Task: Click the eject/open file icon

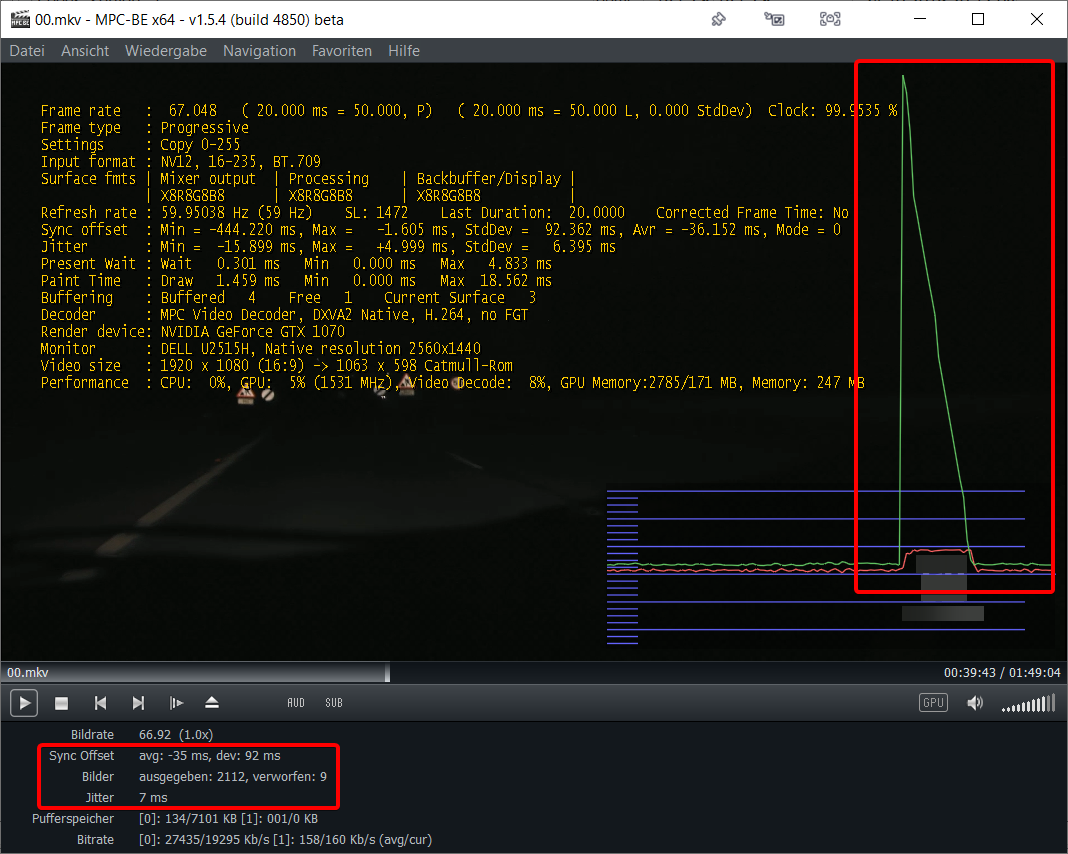Action: pos(212,703)
